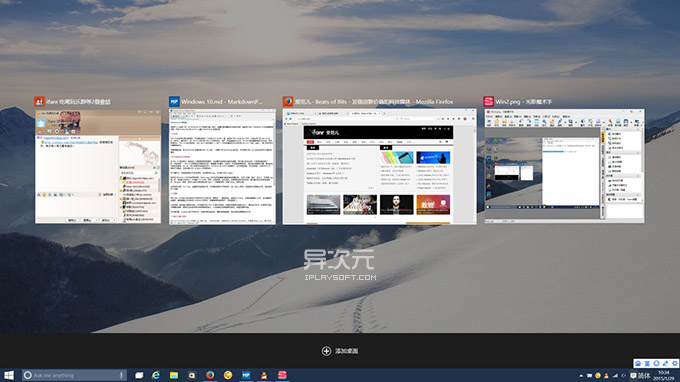This screenshot has height=382, width=680.
Task: Click the white battery tray icon
Action: (589, 375)
